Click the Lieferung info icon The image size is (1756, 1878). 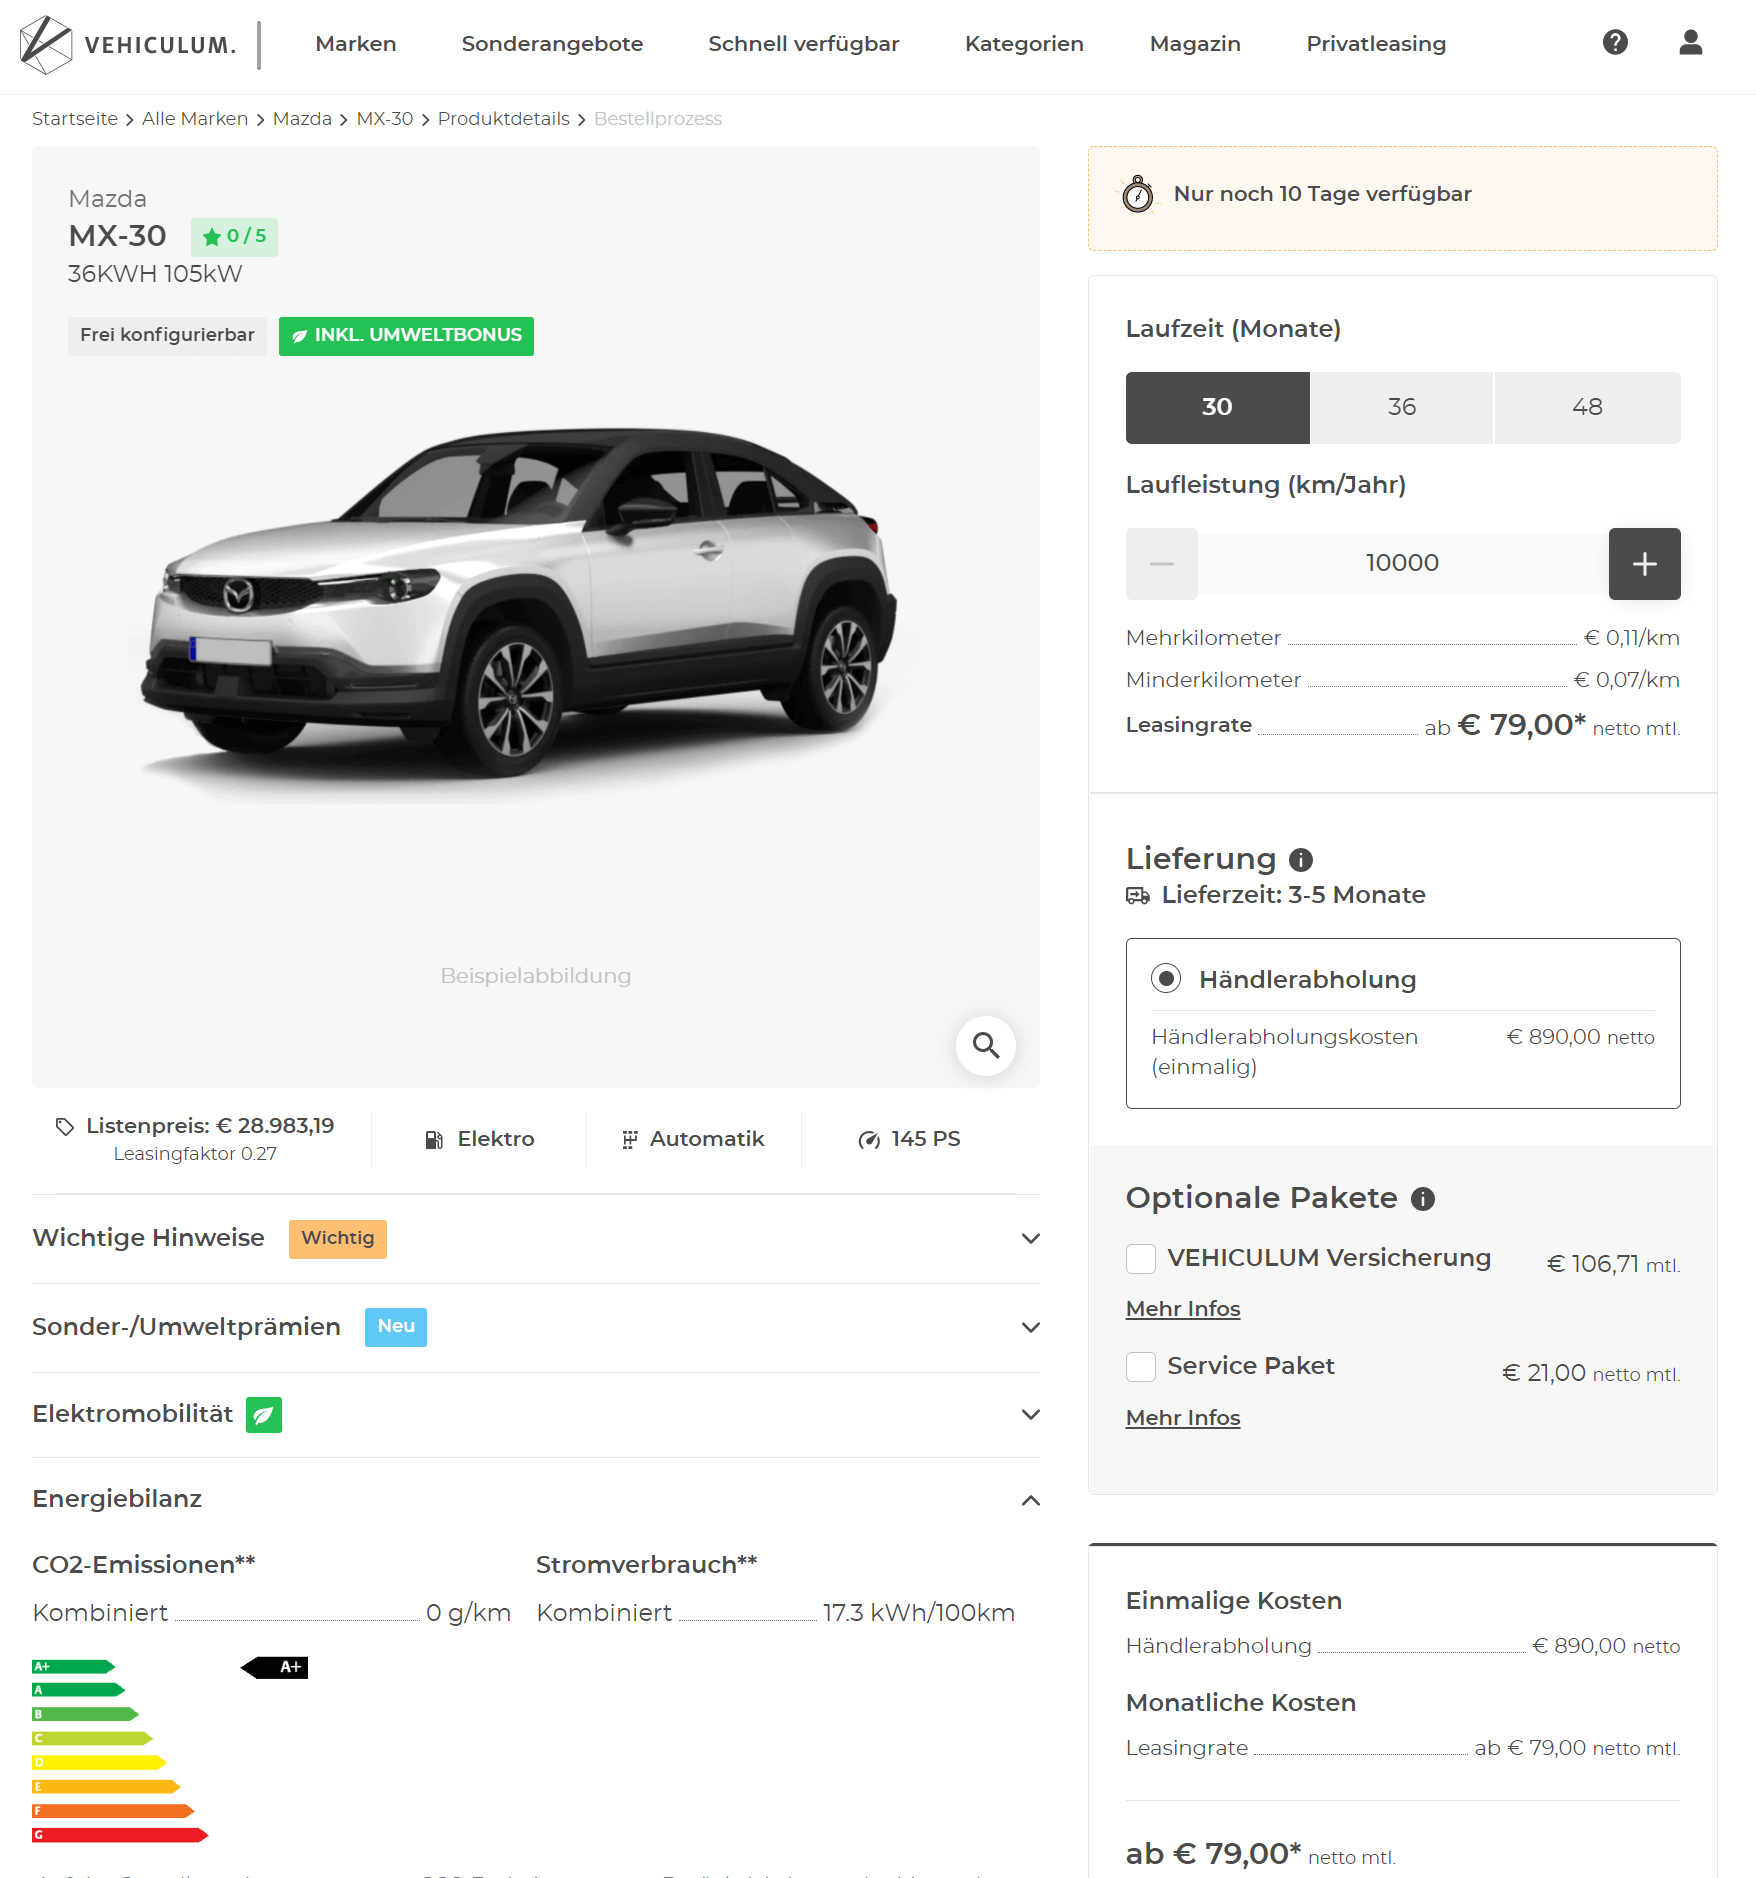tap(1300, 860)
